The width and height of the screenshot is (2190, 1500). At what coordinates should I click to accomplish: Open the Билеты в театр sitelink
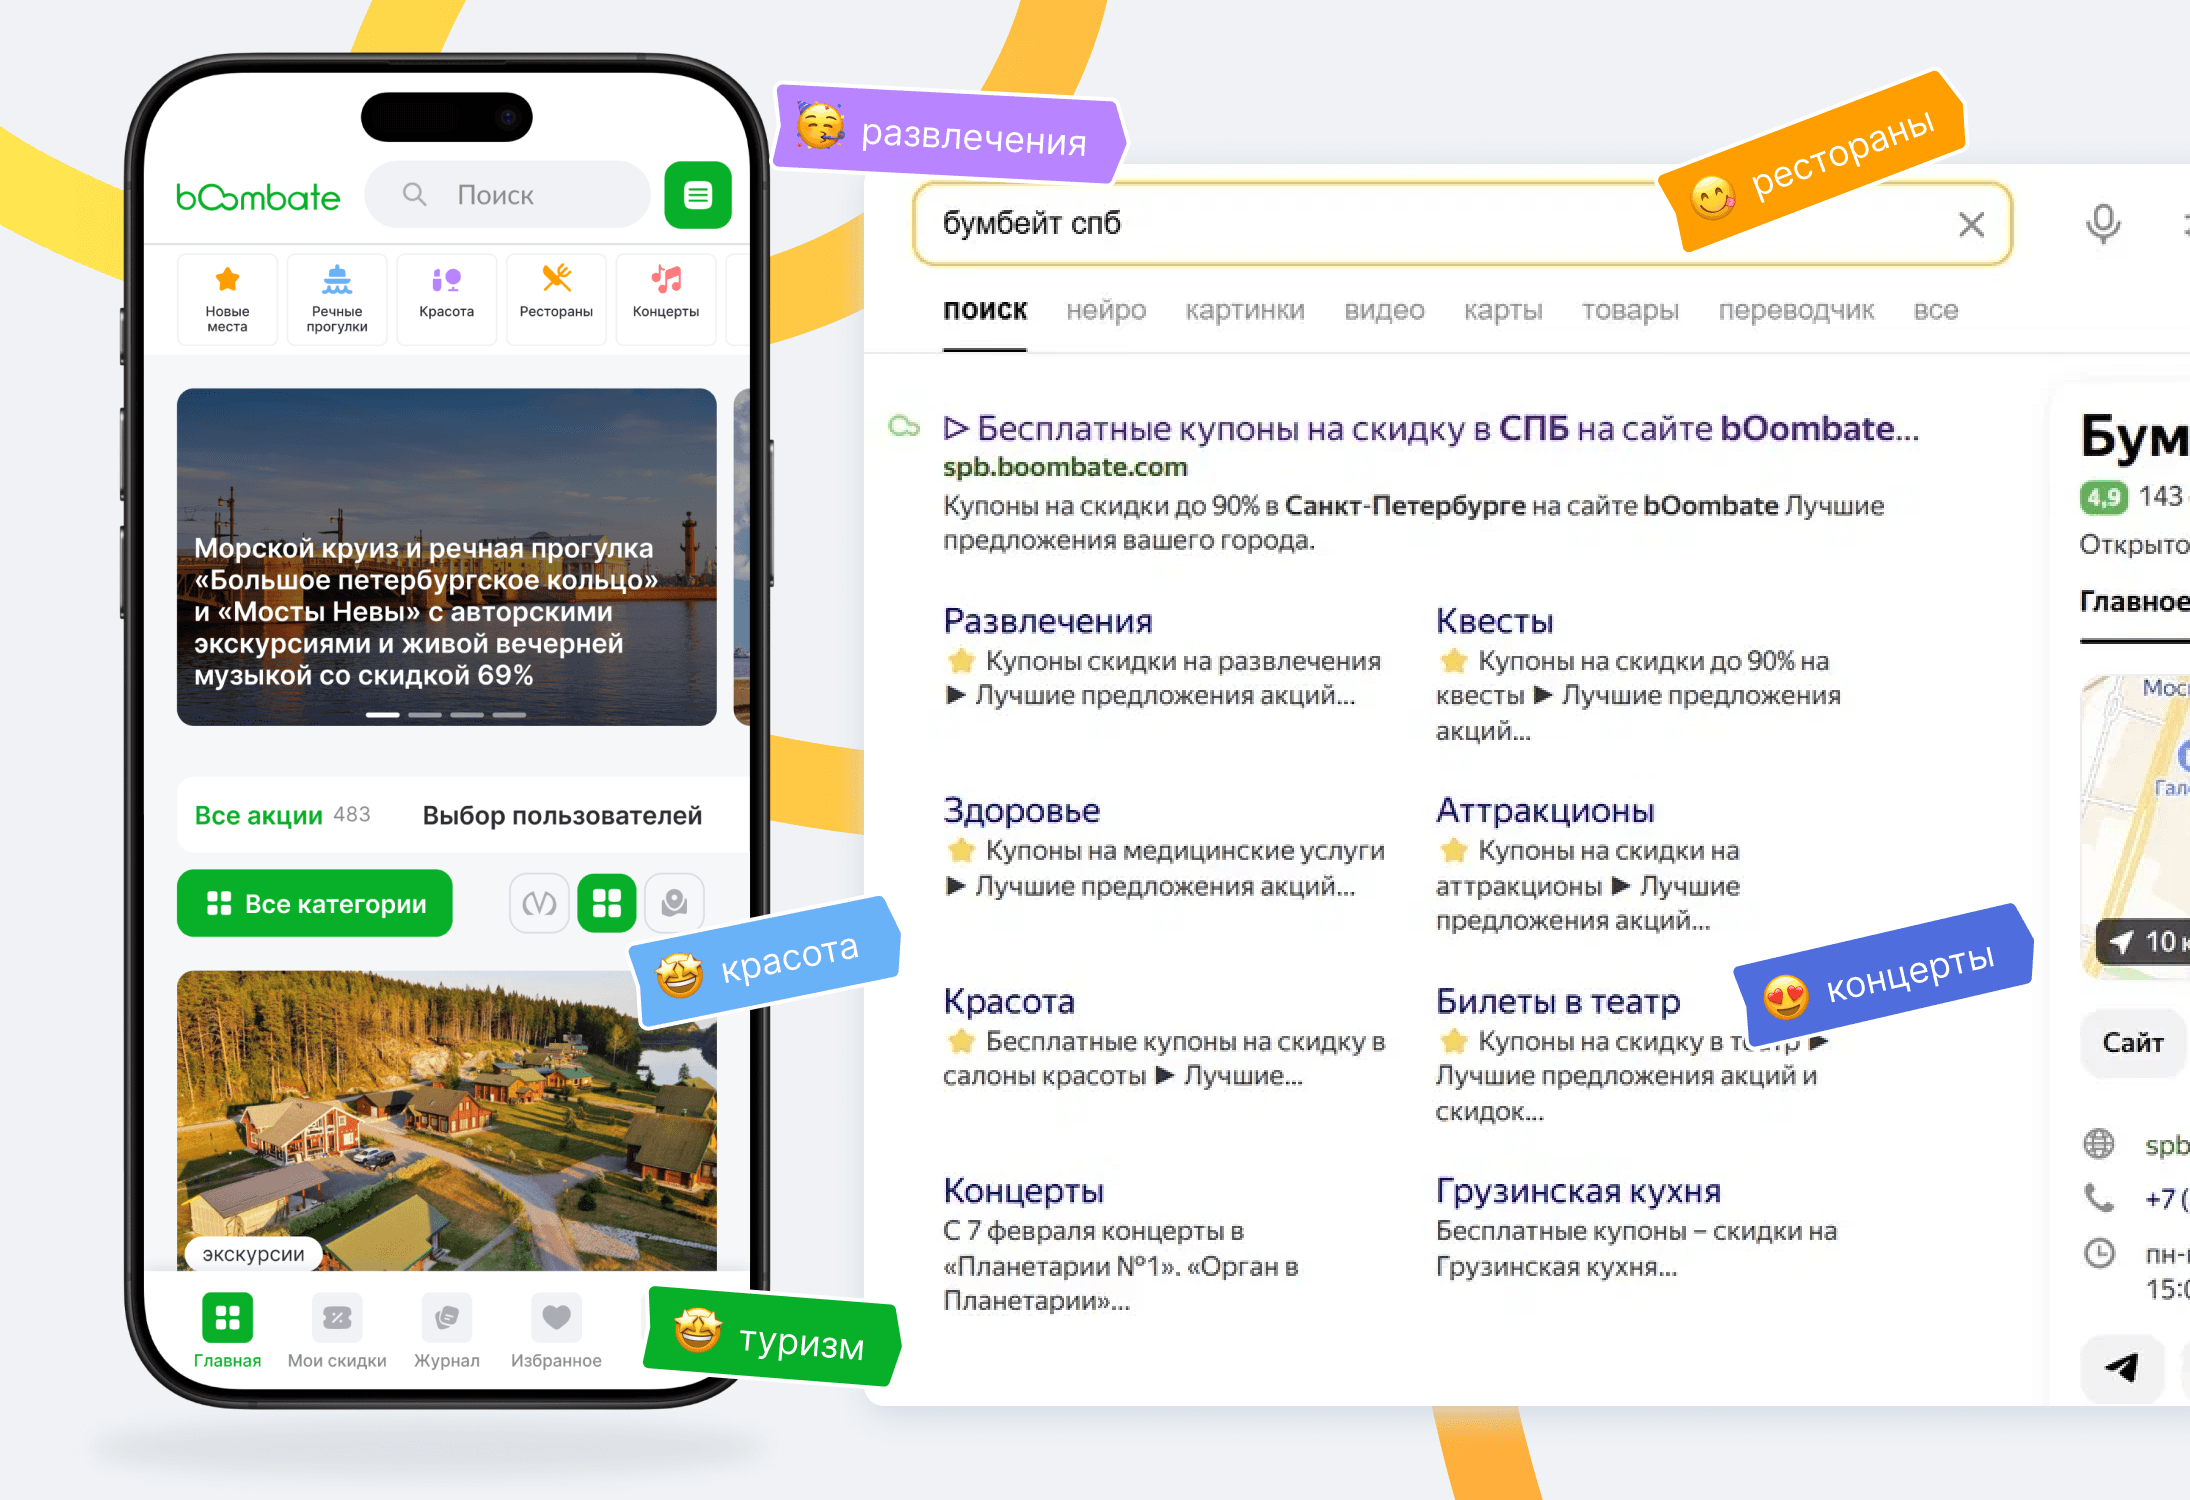[1558, 1001]
